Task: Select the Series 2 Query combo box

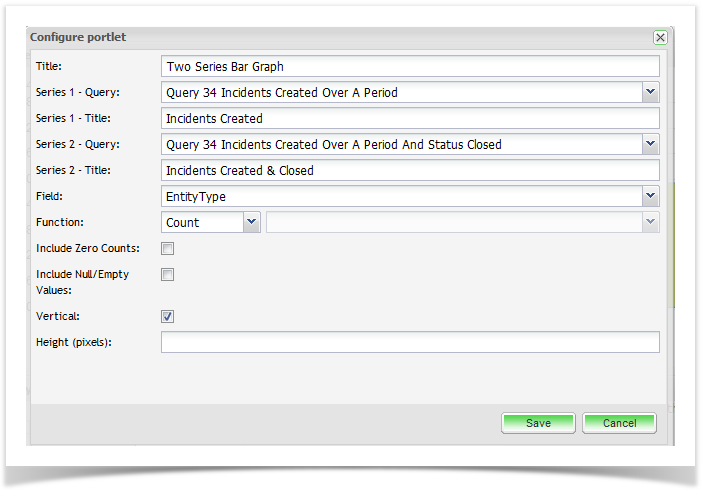Action: click(401, 145)
